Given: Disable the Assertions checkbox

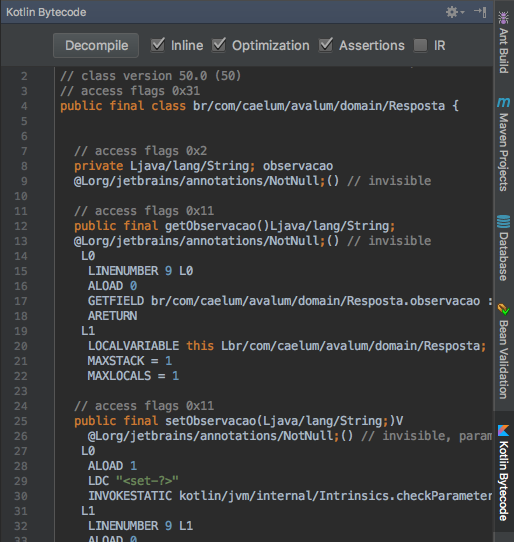Looking at the screenshot, I should [326, 45].
